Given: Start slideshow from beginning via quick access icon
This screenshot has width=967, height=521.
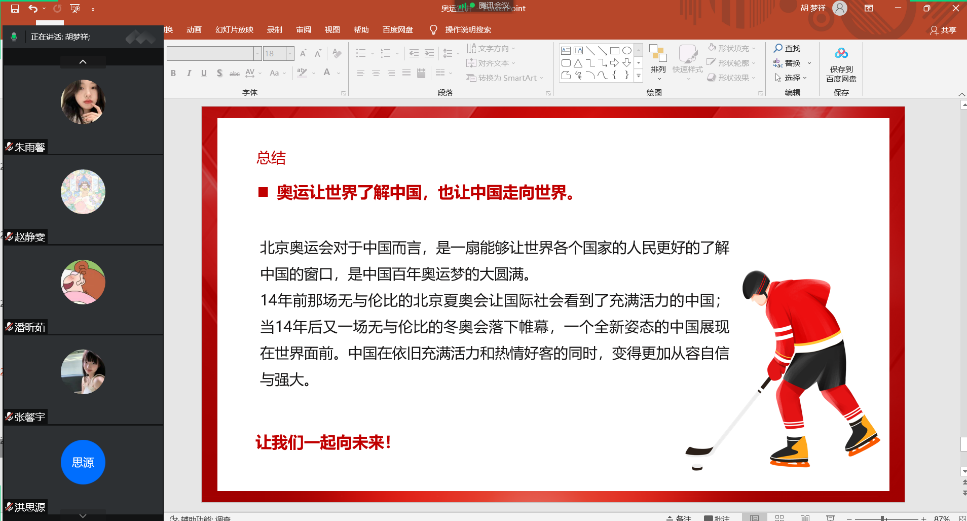Looking at the screenshot, I should click(74, 8).
